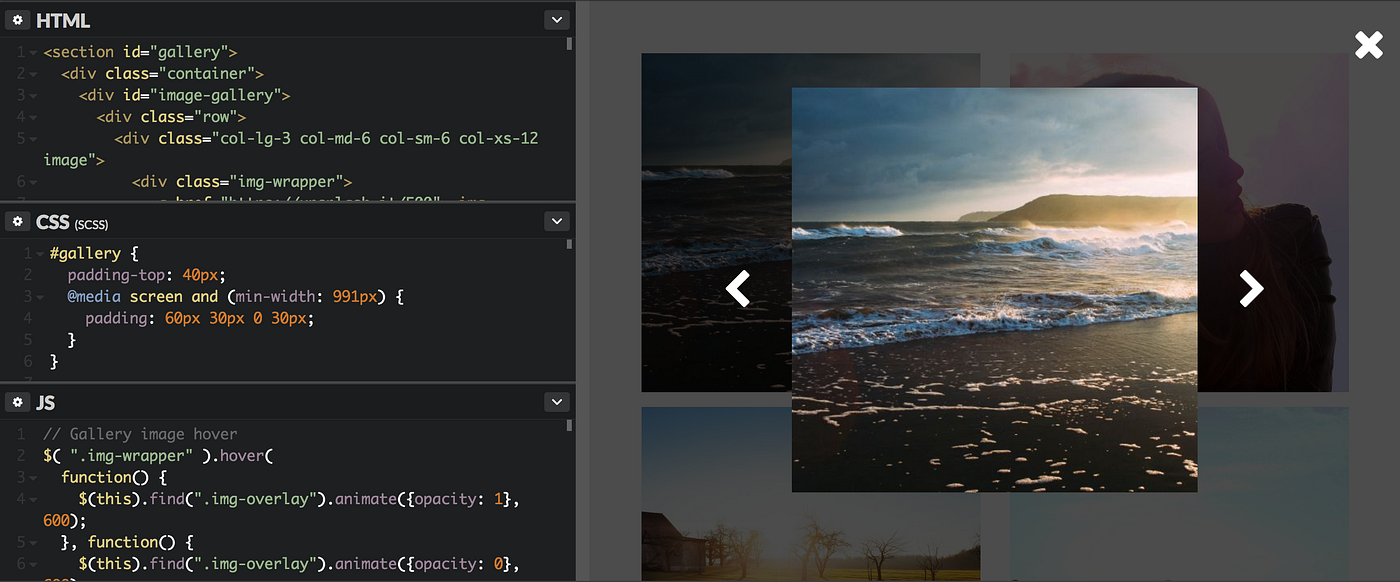Click the next-image arrow in the lightbox
The width and height of the screenshot is (1400, 582).
coord(1251,288)
